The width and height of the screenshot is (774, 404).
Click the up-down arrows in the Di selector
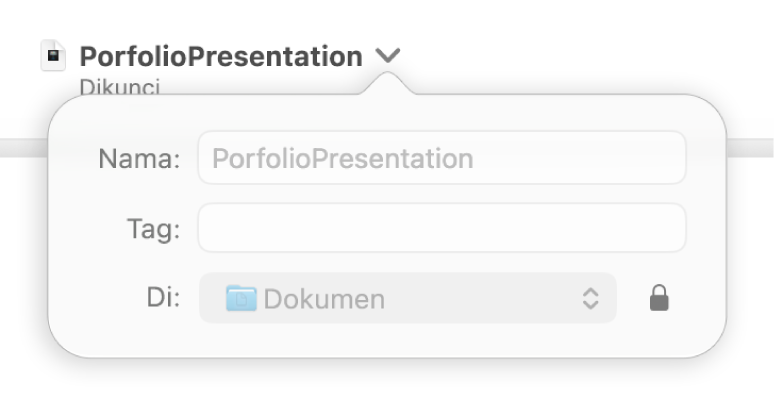(590, 298)
